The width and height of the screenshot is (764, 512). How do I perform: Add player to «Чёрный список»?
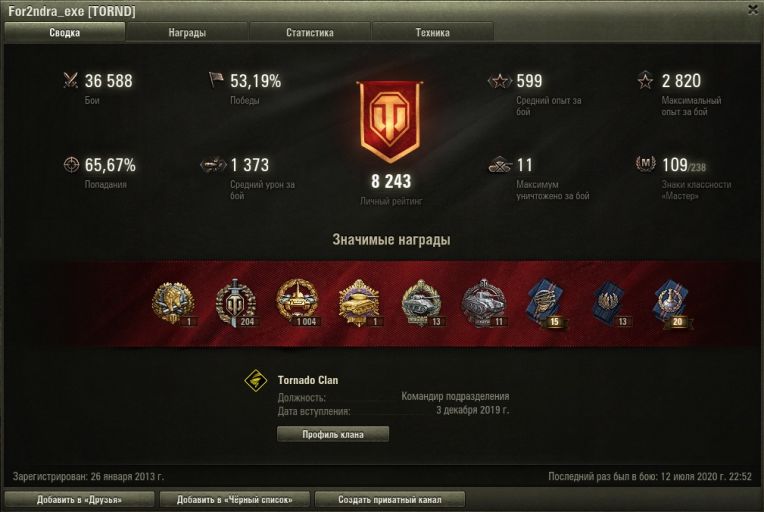click(x=235, y=499)
